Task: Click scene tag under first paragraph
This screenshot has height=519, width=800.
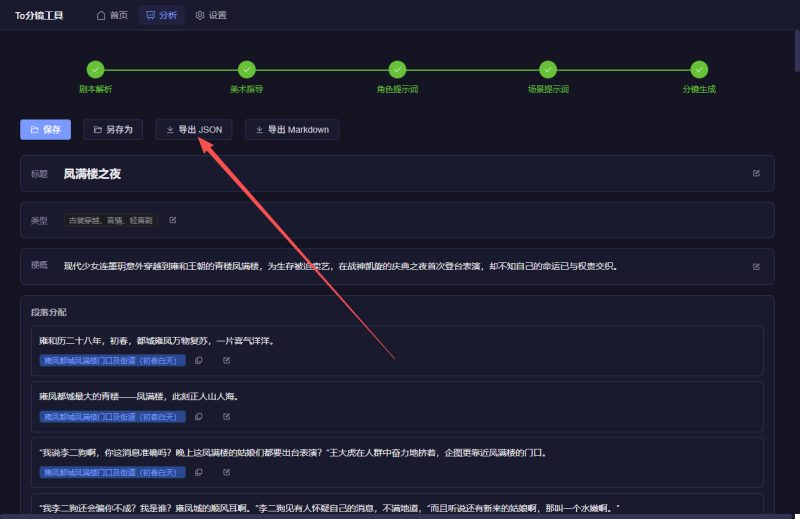Action: click(111, 360)
